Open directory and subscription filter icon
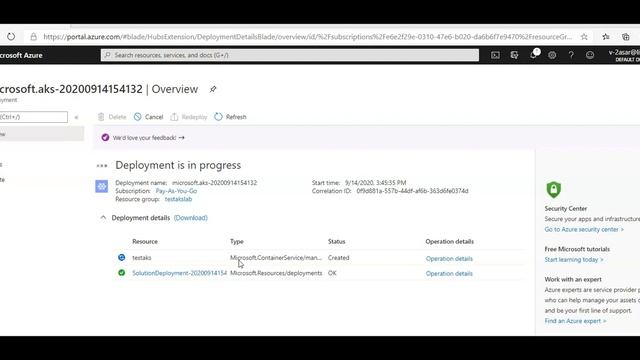640x360 pixels. click(x=514, y=55)
